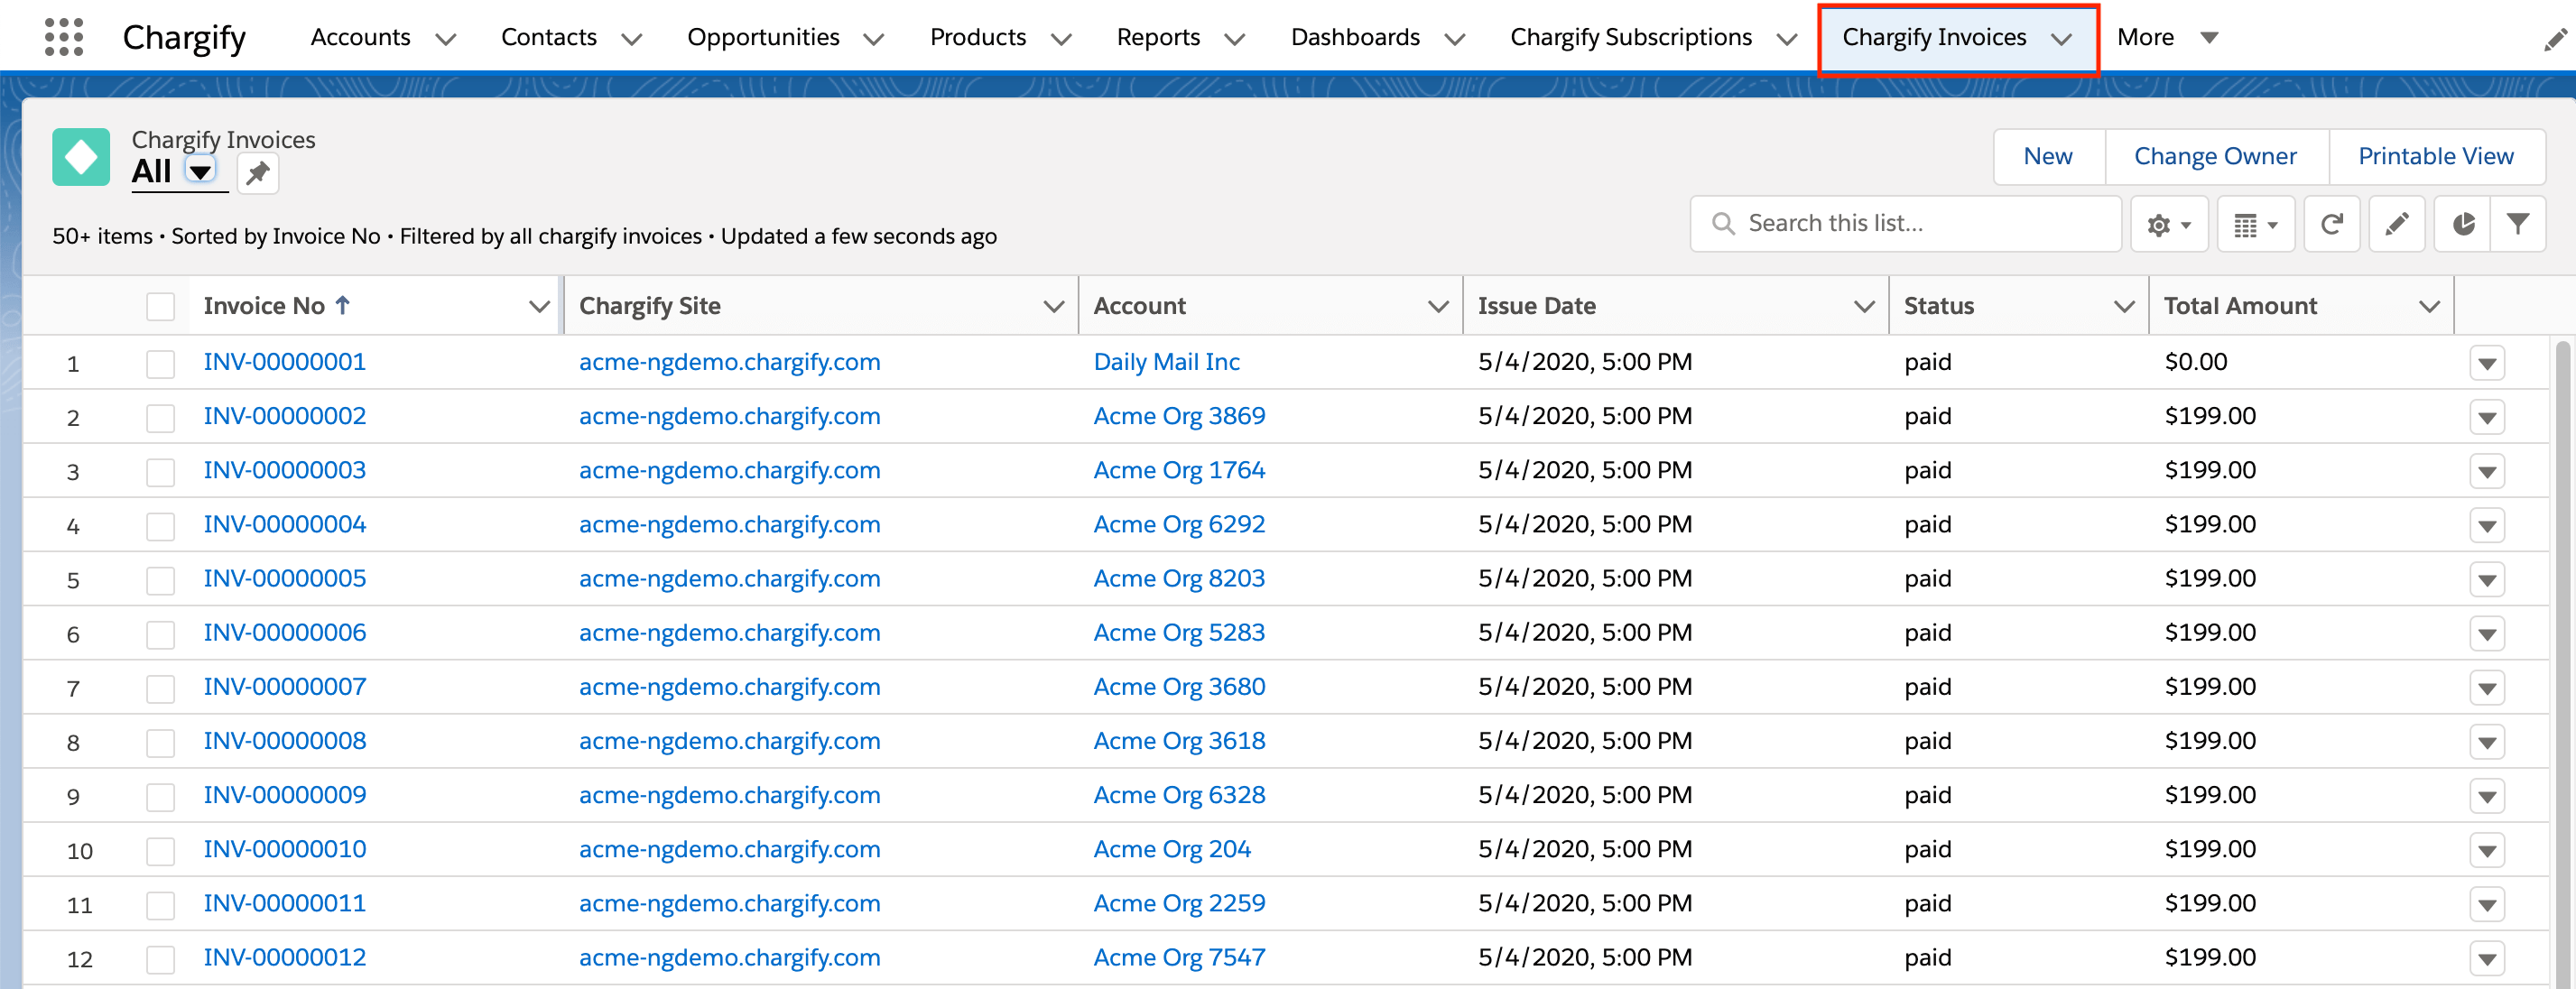Click the inline edit list pencil icon
Screen dimensions: 2576x989
click(2396, 224)
